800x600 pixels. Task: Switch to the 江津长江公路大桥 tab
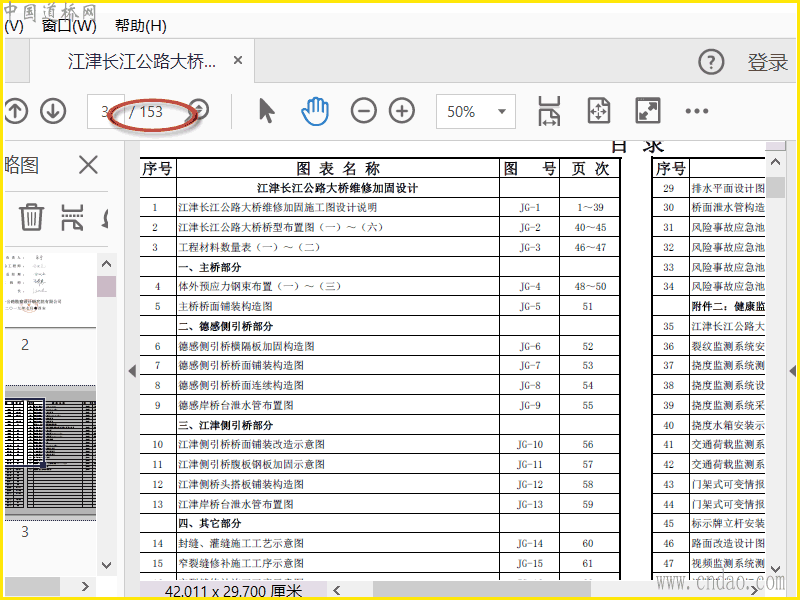click(x=142, y=61)
